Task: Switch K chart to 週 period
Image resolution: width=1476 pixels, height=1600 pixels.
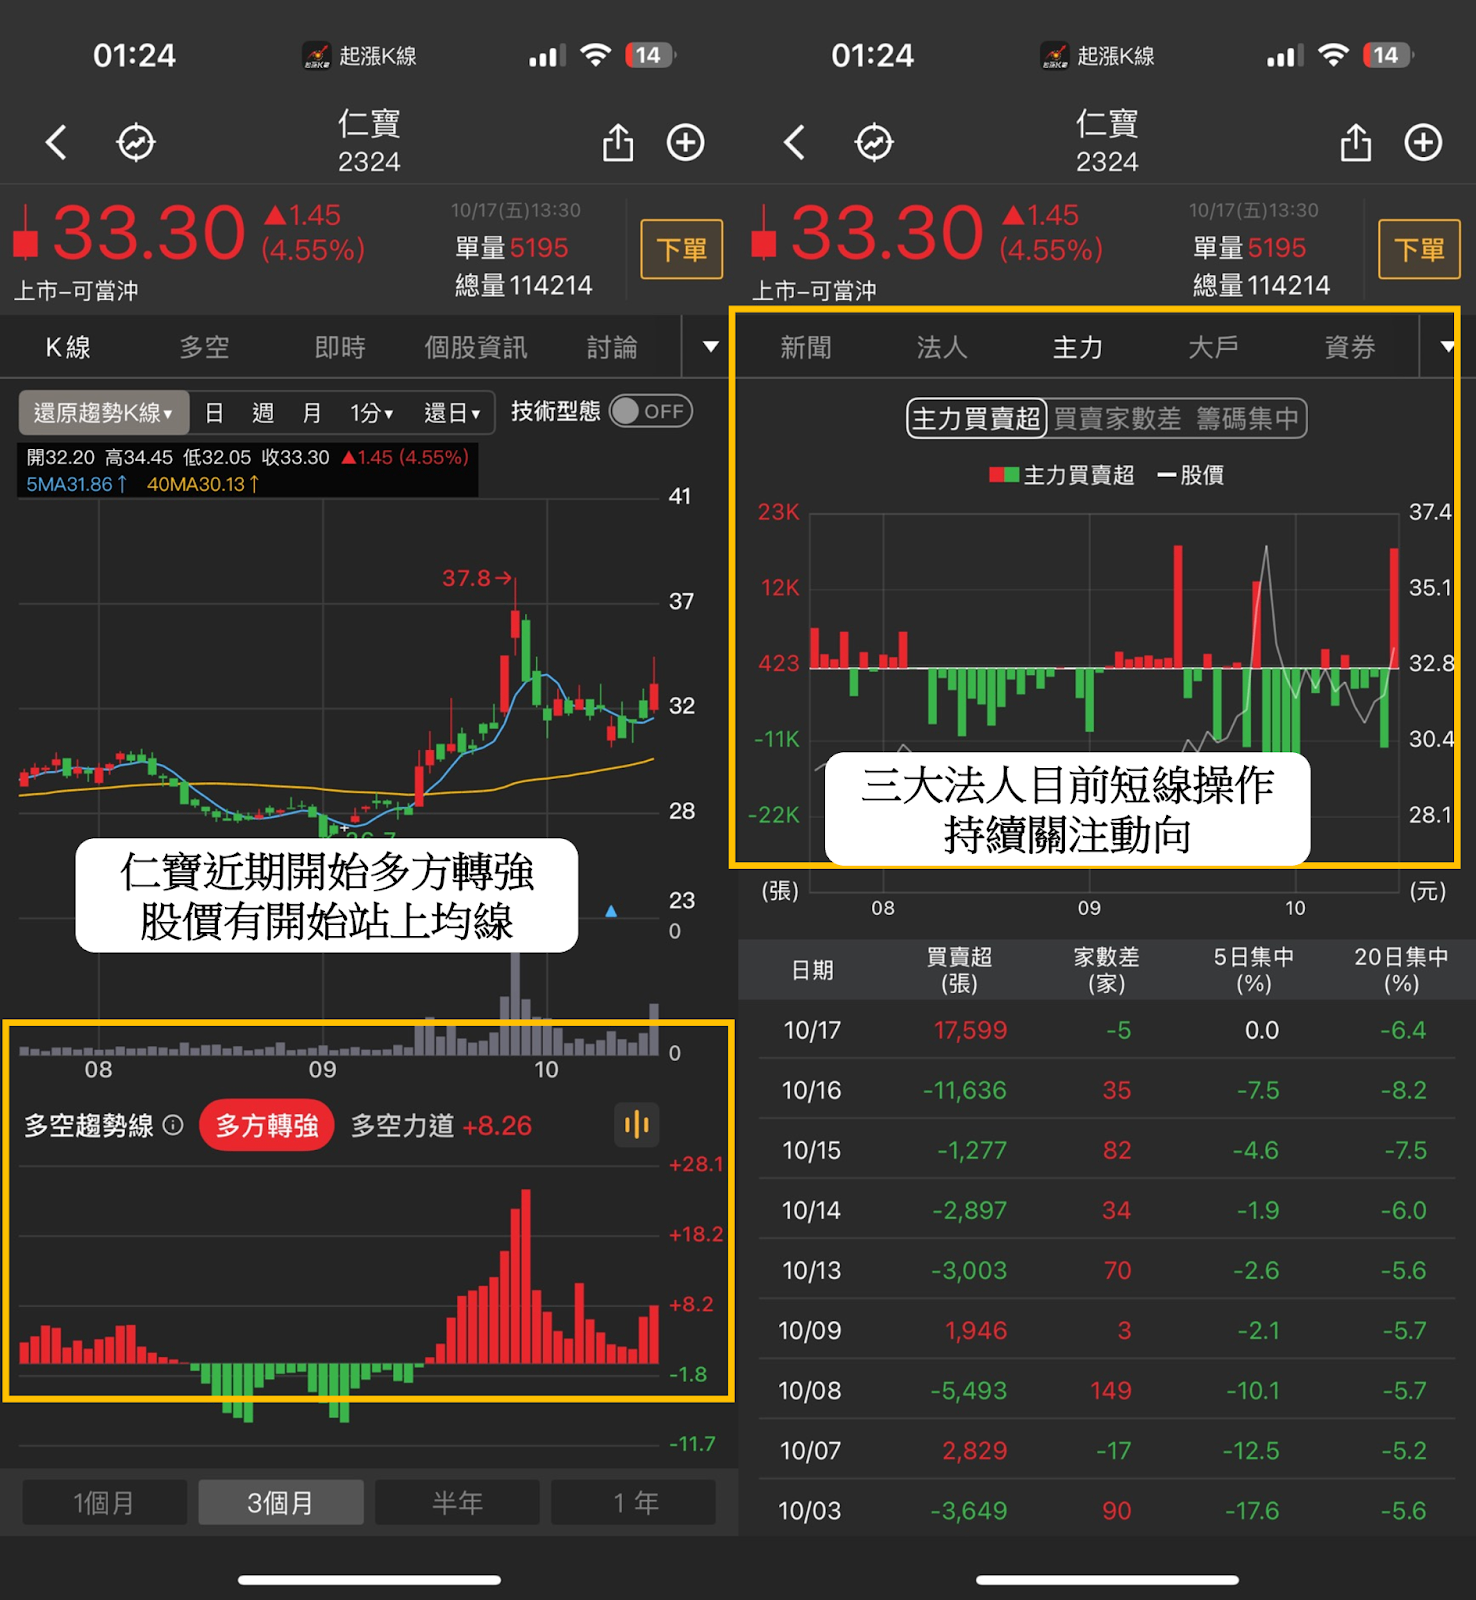Action: [263, 413]
